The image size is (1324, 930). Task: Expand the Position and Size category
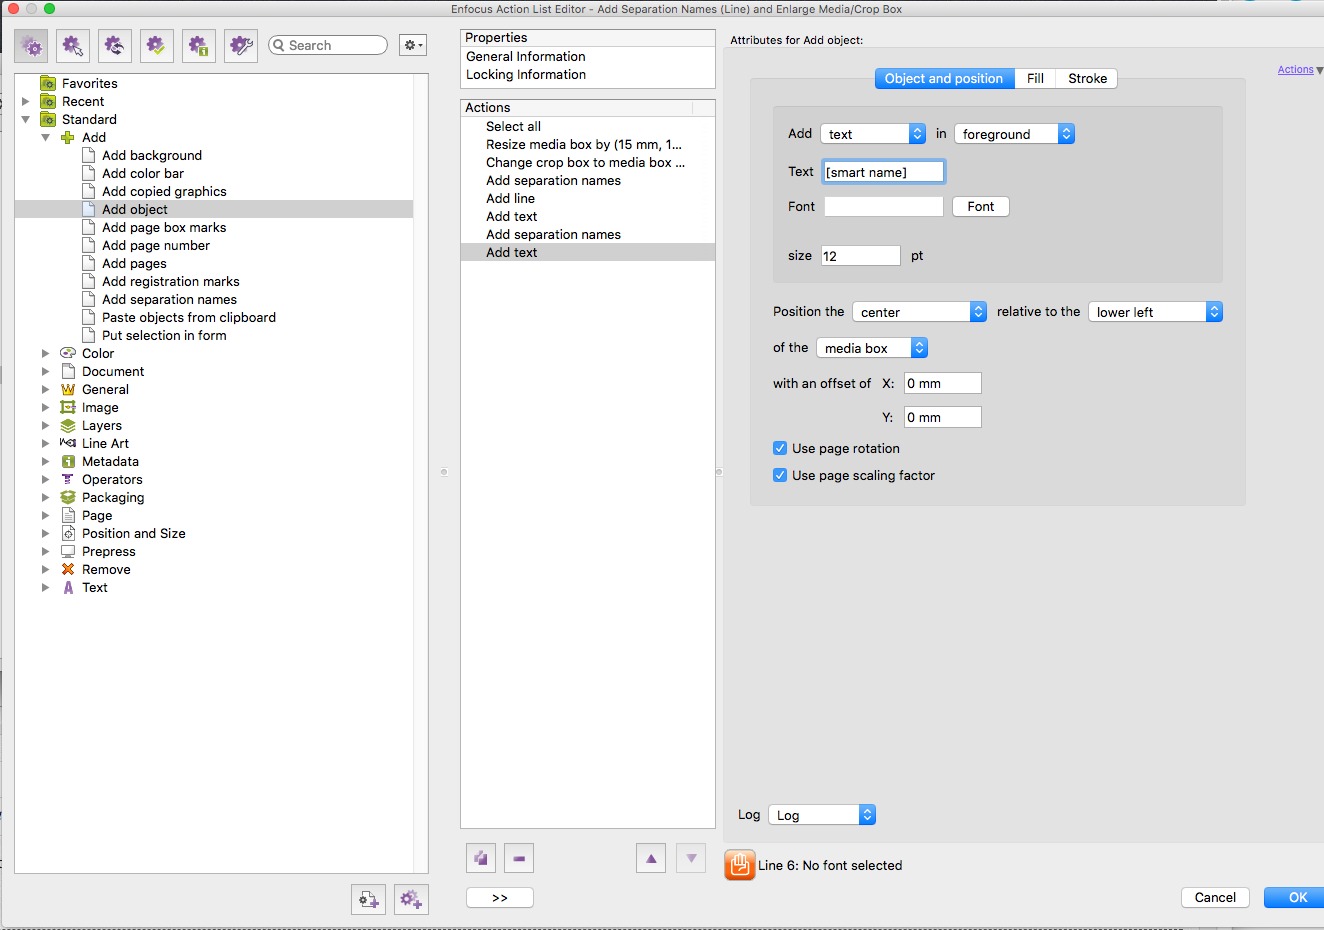[x=45, y=533]
